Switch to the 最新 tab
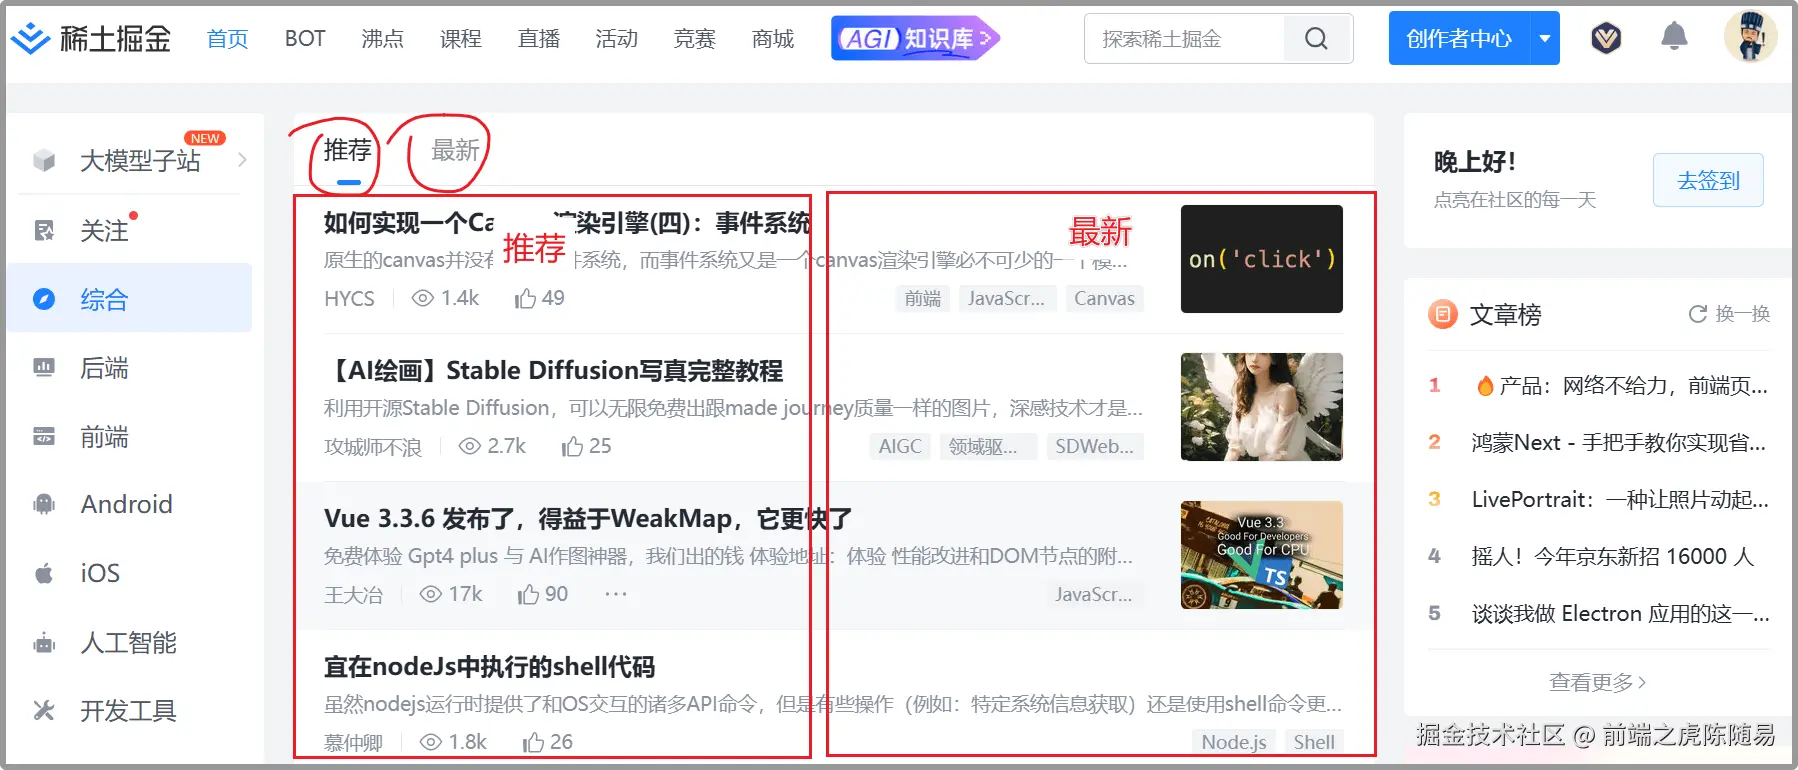 click(455, 150)
